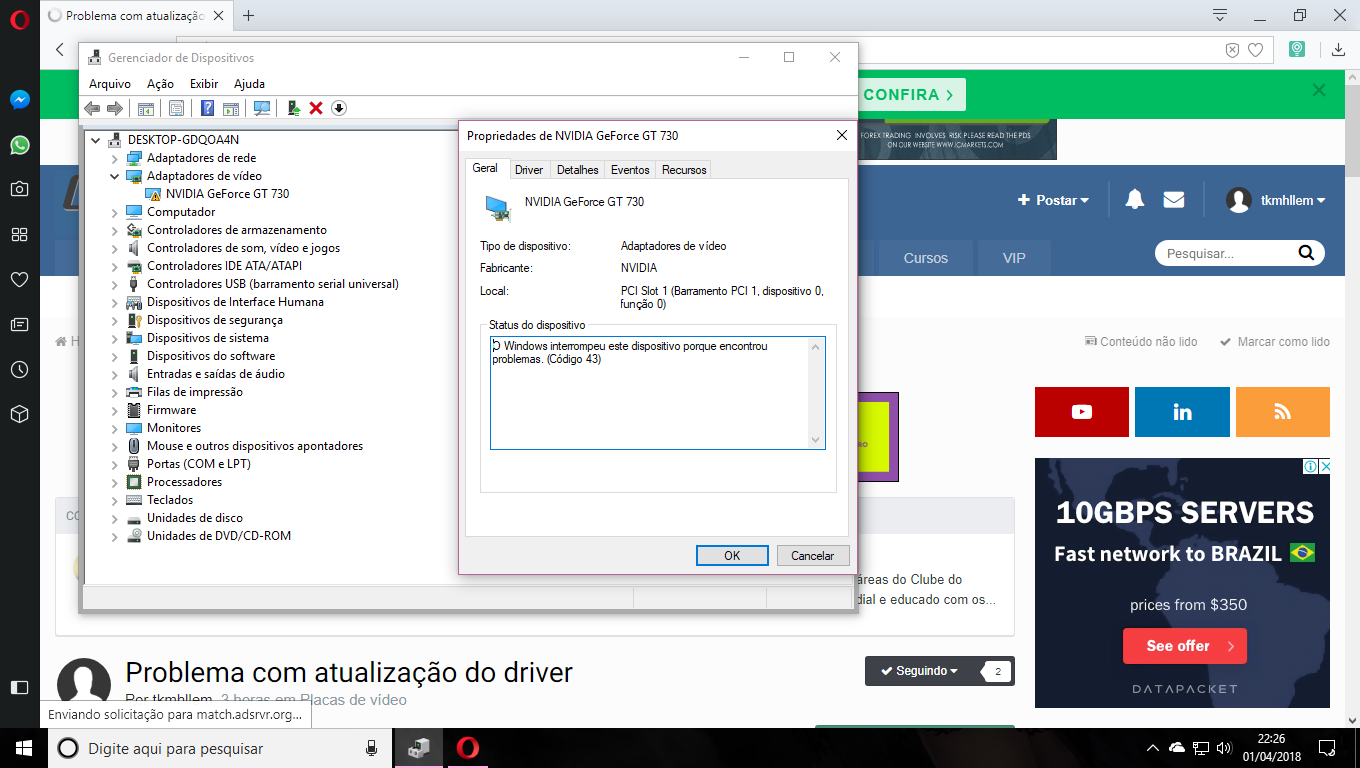Open forum messages envelope icon
Image resolution: width=1360 pixels, height=768 pixels.
pyautogui.click(x=1174, y=200)
